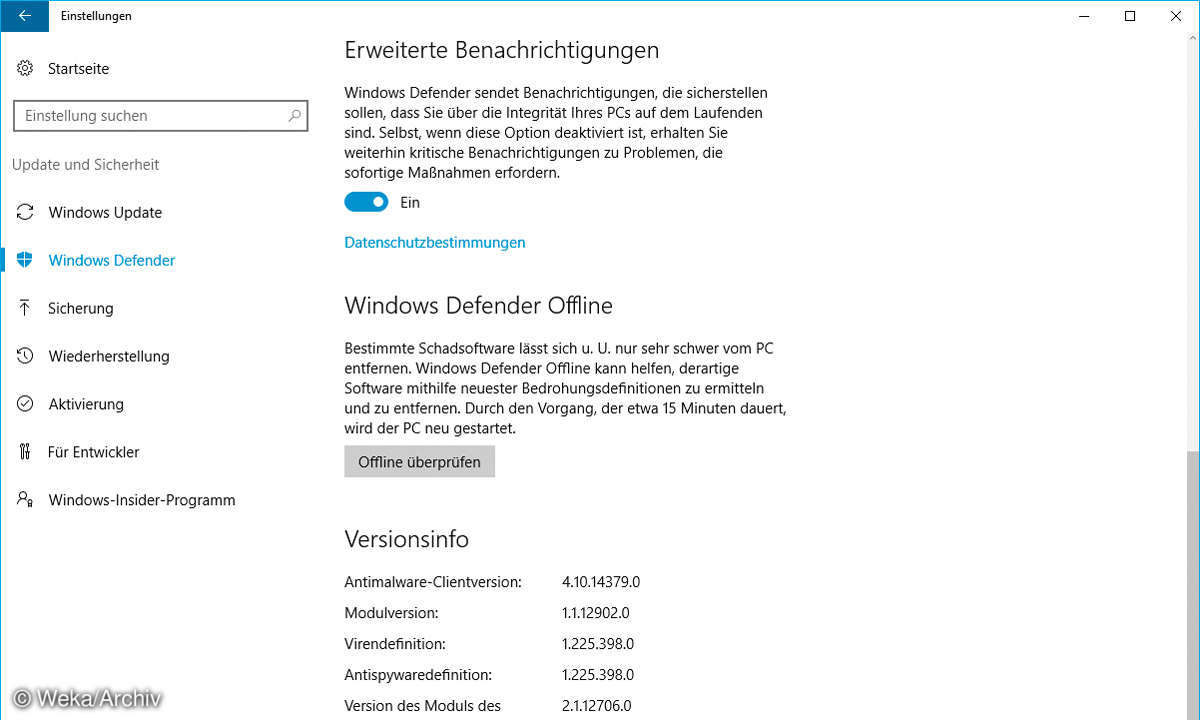Image resolution: width=1200 pixels, height=720 pixels.
Task: Click the Virendefinition label
Action: (x=395, y=644)
